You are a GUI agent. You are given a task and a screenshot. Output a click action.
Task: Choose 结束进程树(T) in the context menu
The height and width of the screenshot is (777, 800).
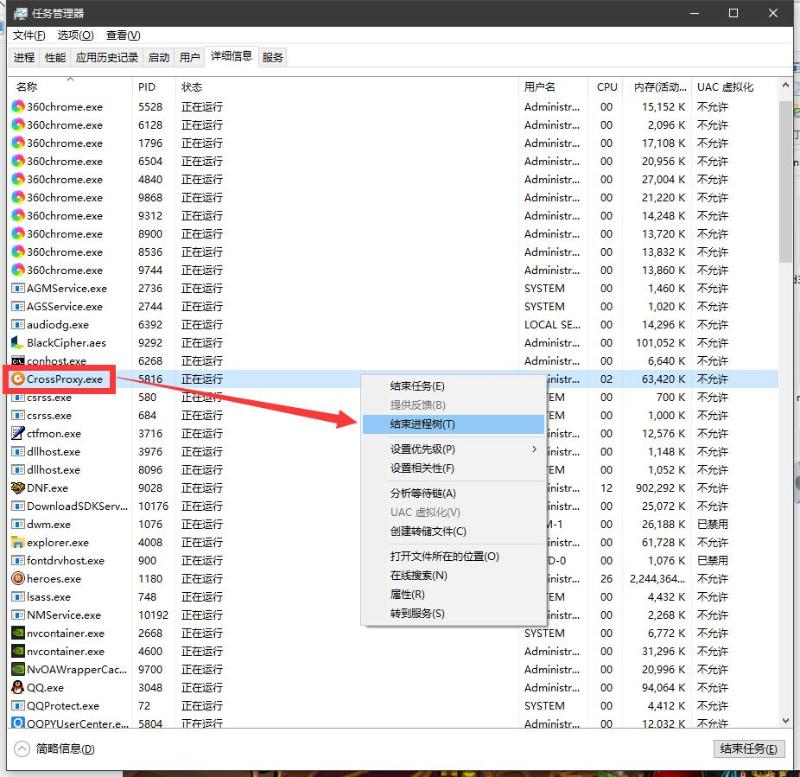pos(453,424)
